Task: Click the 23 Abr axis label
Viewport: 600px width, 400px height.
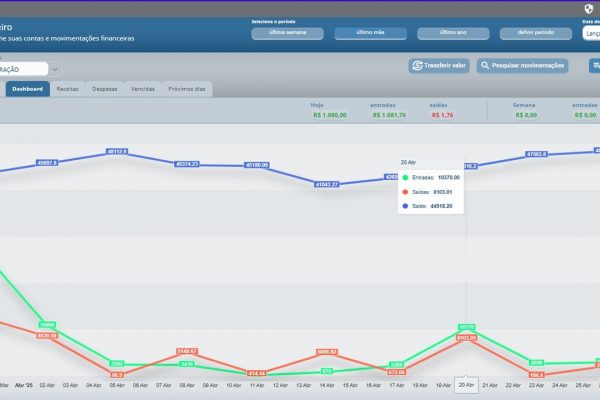Action: click(536, 385)
